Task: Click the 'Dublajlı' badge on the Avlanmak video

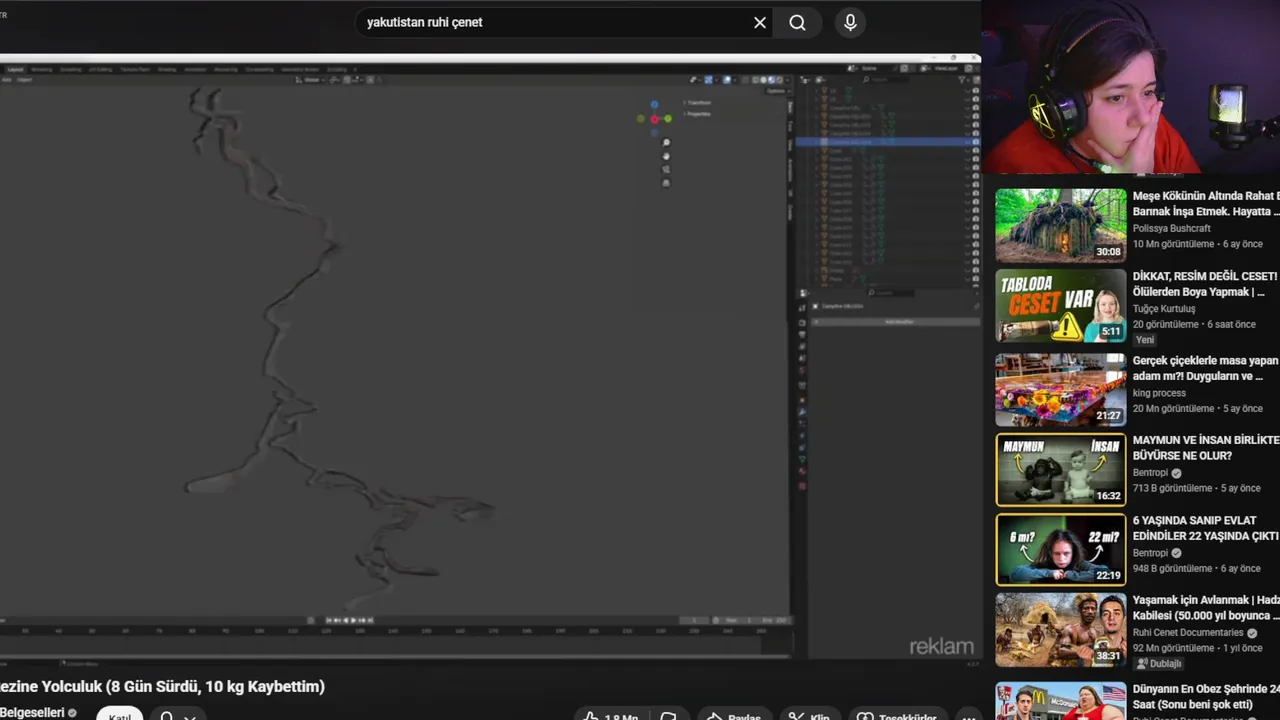Action: 1160,664
